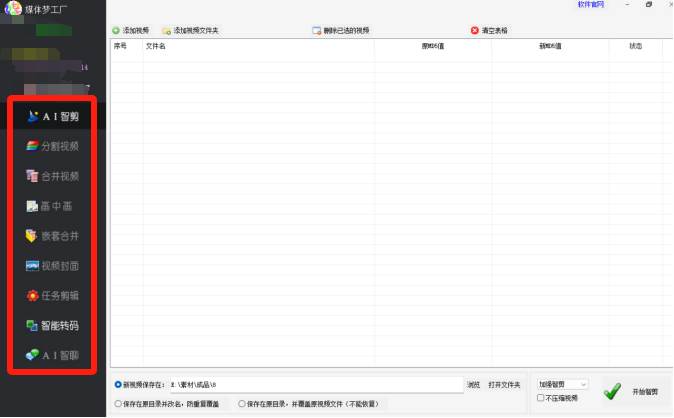
Task: Click the 状态 status column header
Action: click(635, 46)
